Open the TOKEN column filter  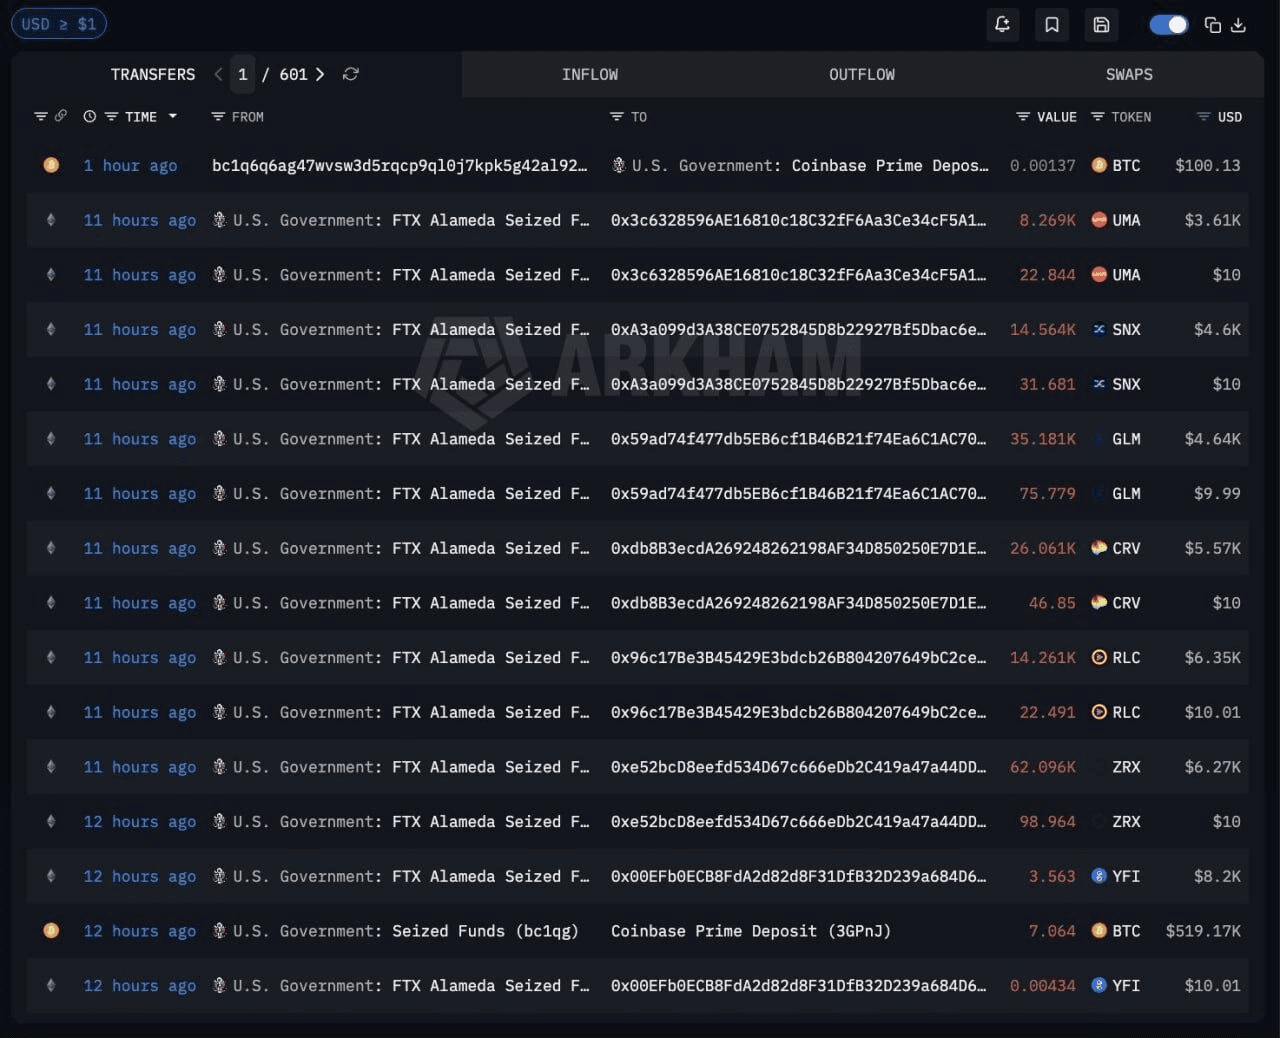1098,116
